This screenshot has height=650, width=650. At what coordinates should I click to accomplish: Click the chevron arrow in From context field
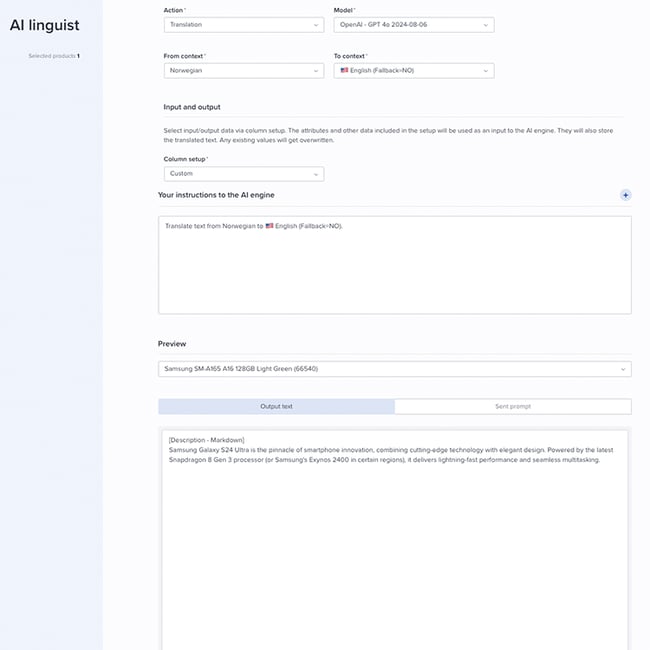(316, 71)
